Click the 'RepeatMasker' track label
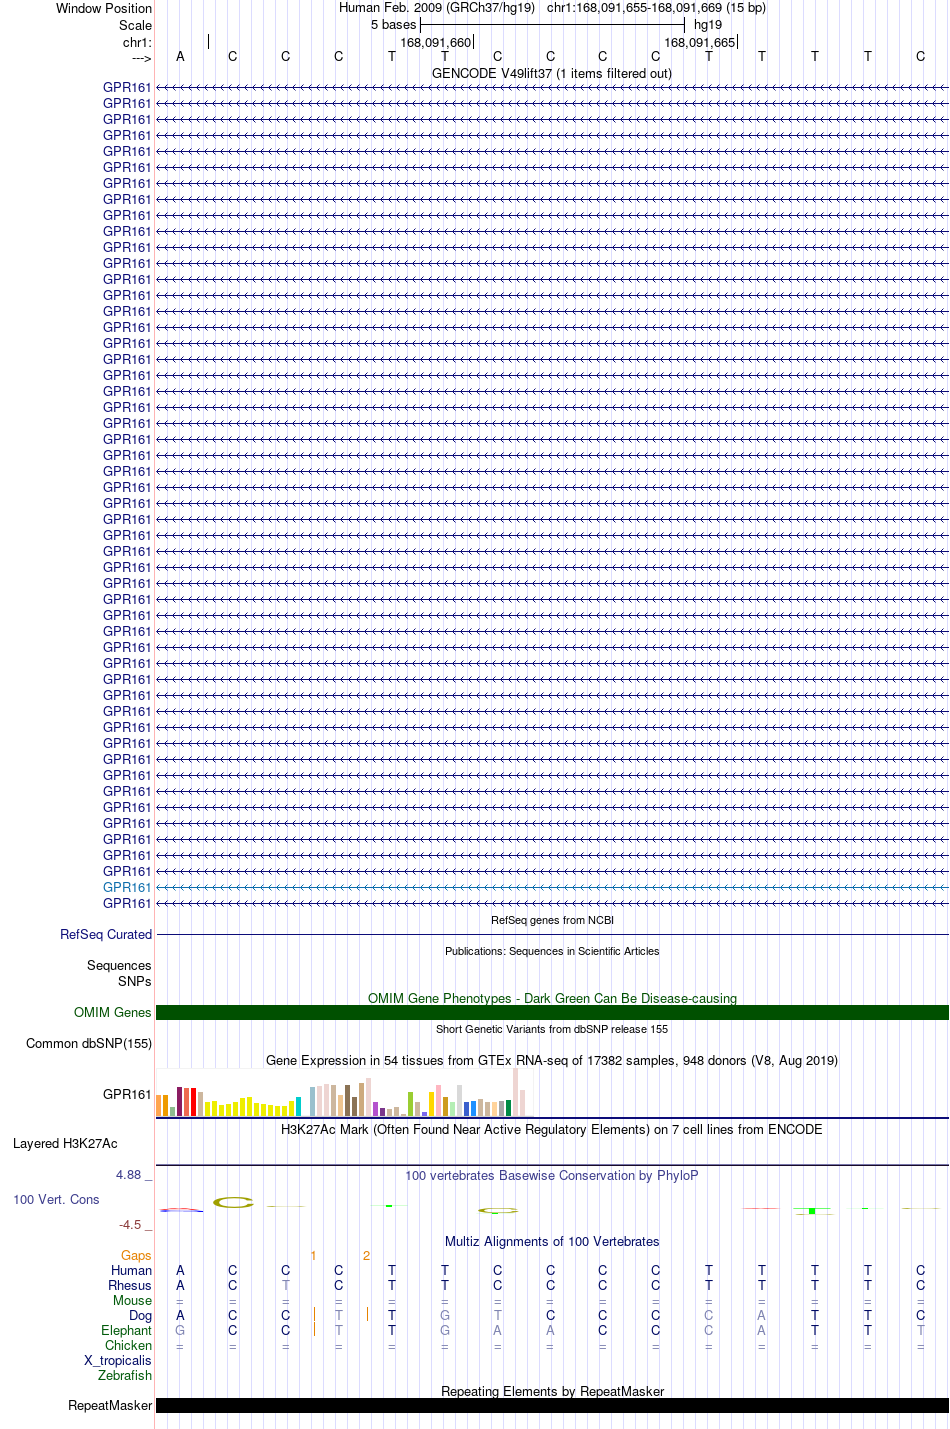 click(x=110, y=1405)
